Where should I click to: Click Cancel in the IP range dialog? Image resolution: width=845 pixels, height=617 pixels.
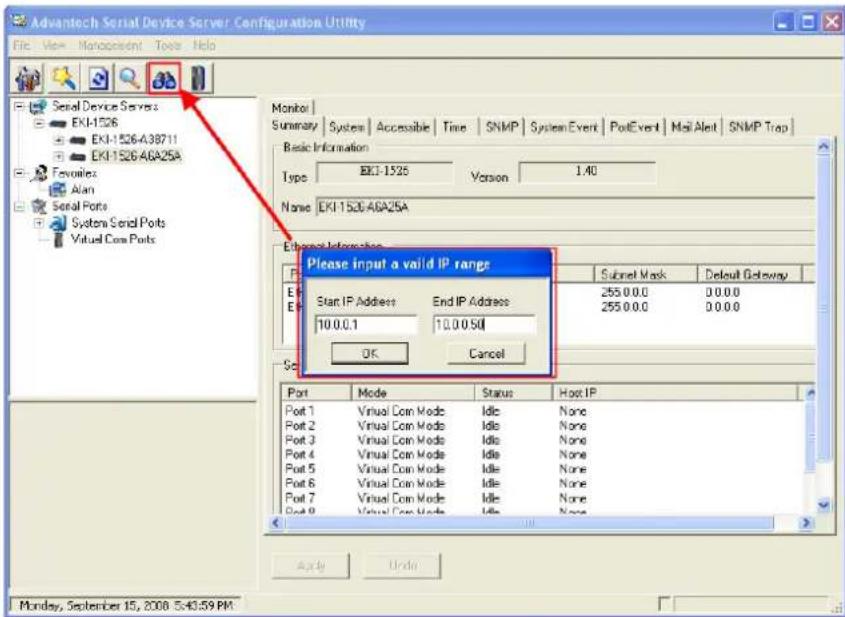[486, 353]
